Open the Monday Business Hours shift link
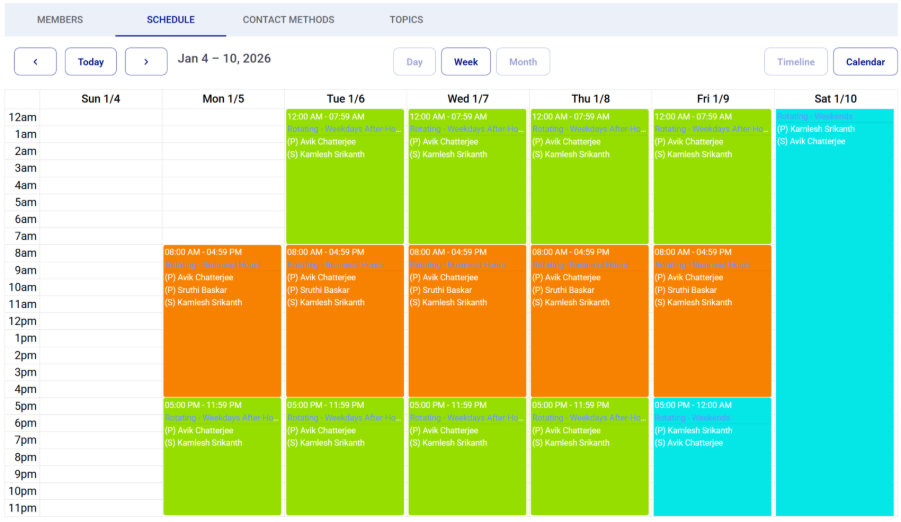The height and width of the screenshot is (522, 901). (212, 265)
